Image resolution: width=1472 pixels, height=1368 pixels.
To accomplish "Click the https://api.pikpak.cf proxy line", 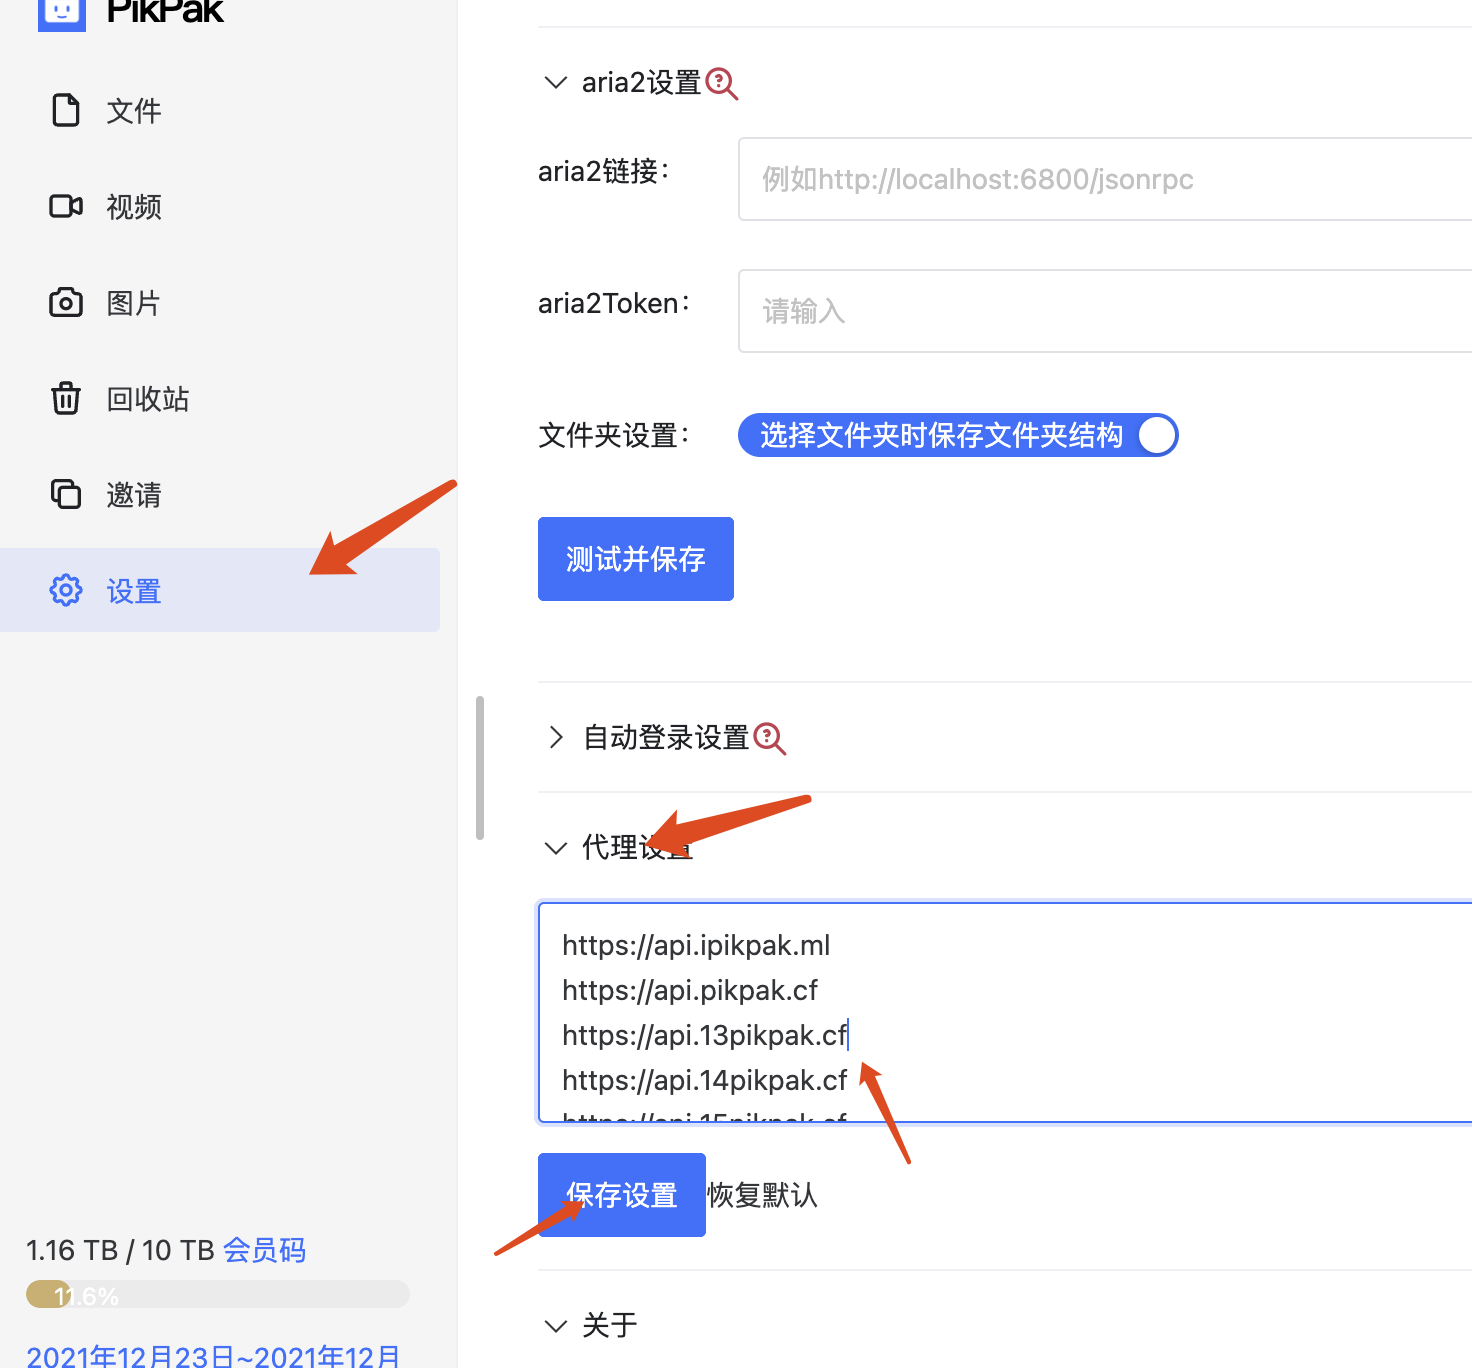I will pyautogui.click(x=690, y=990).
